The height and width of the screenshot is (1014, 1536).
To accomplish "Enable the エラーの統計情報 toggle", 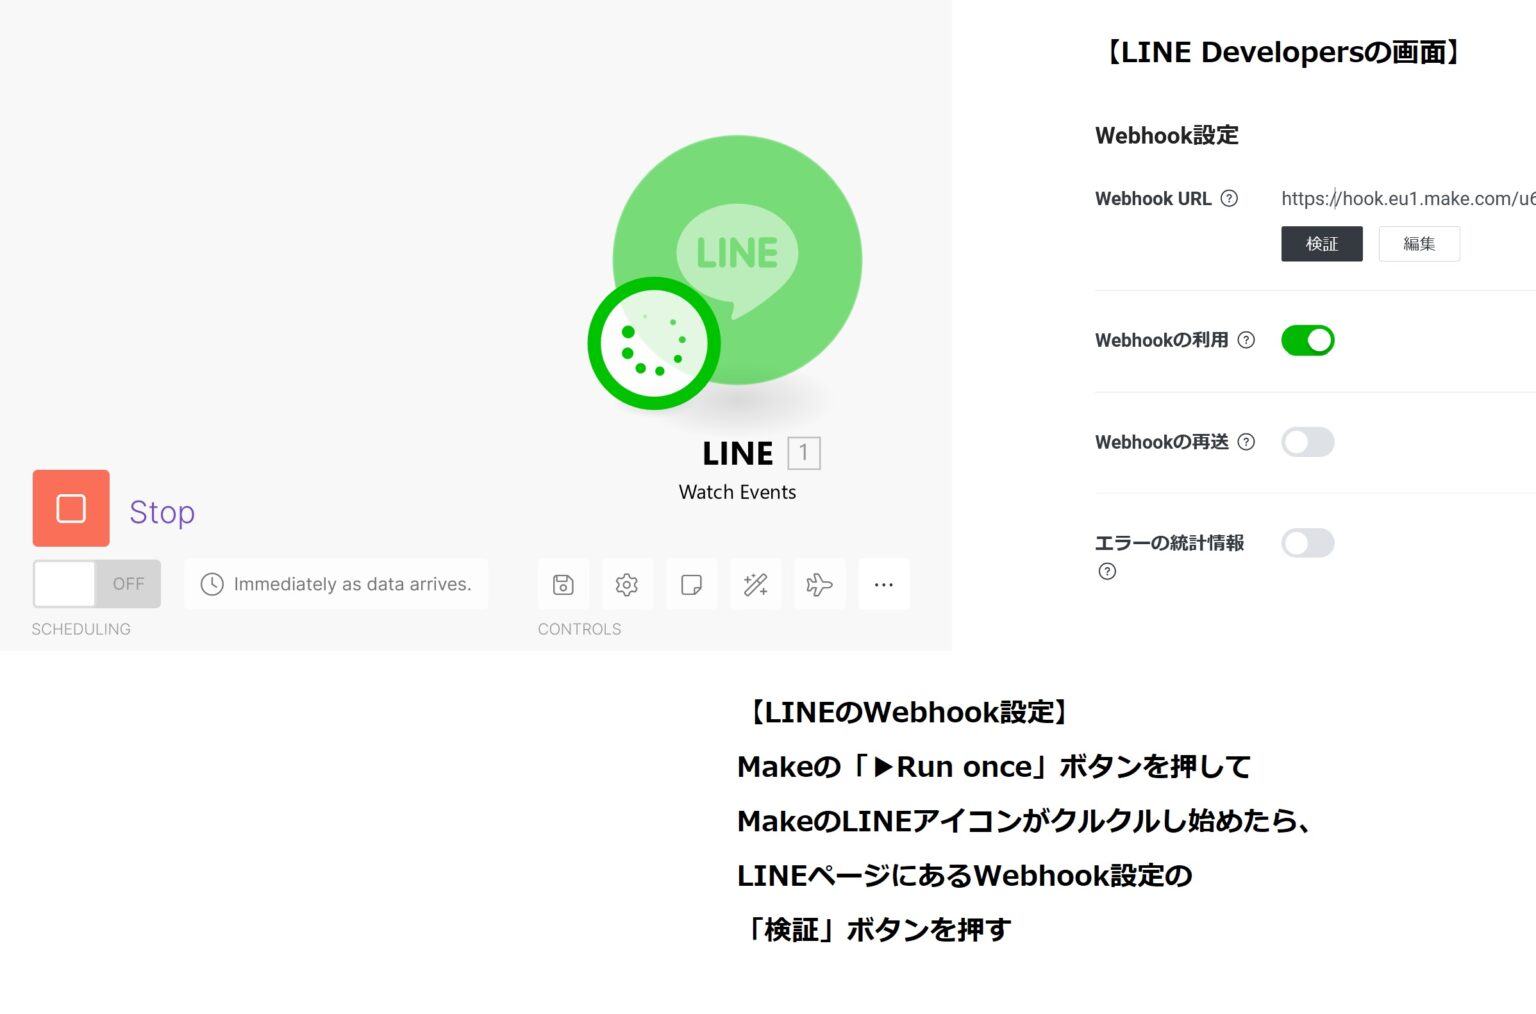I will click(x=1308, y=543).
